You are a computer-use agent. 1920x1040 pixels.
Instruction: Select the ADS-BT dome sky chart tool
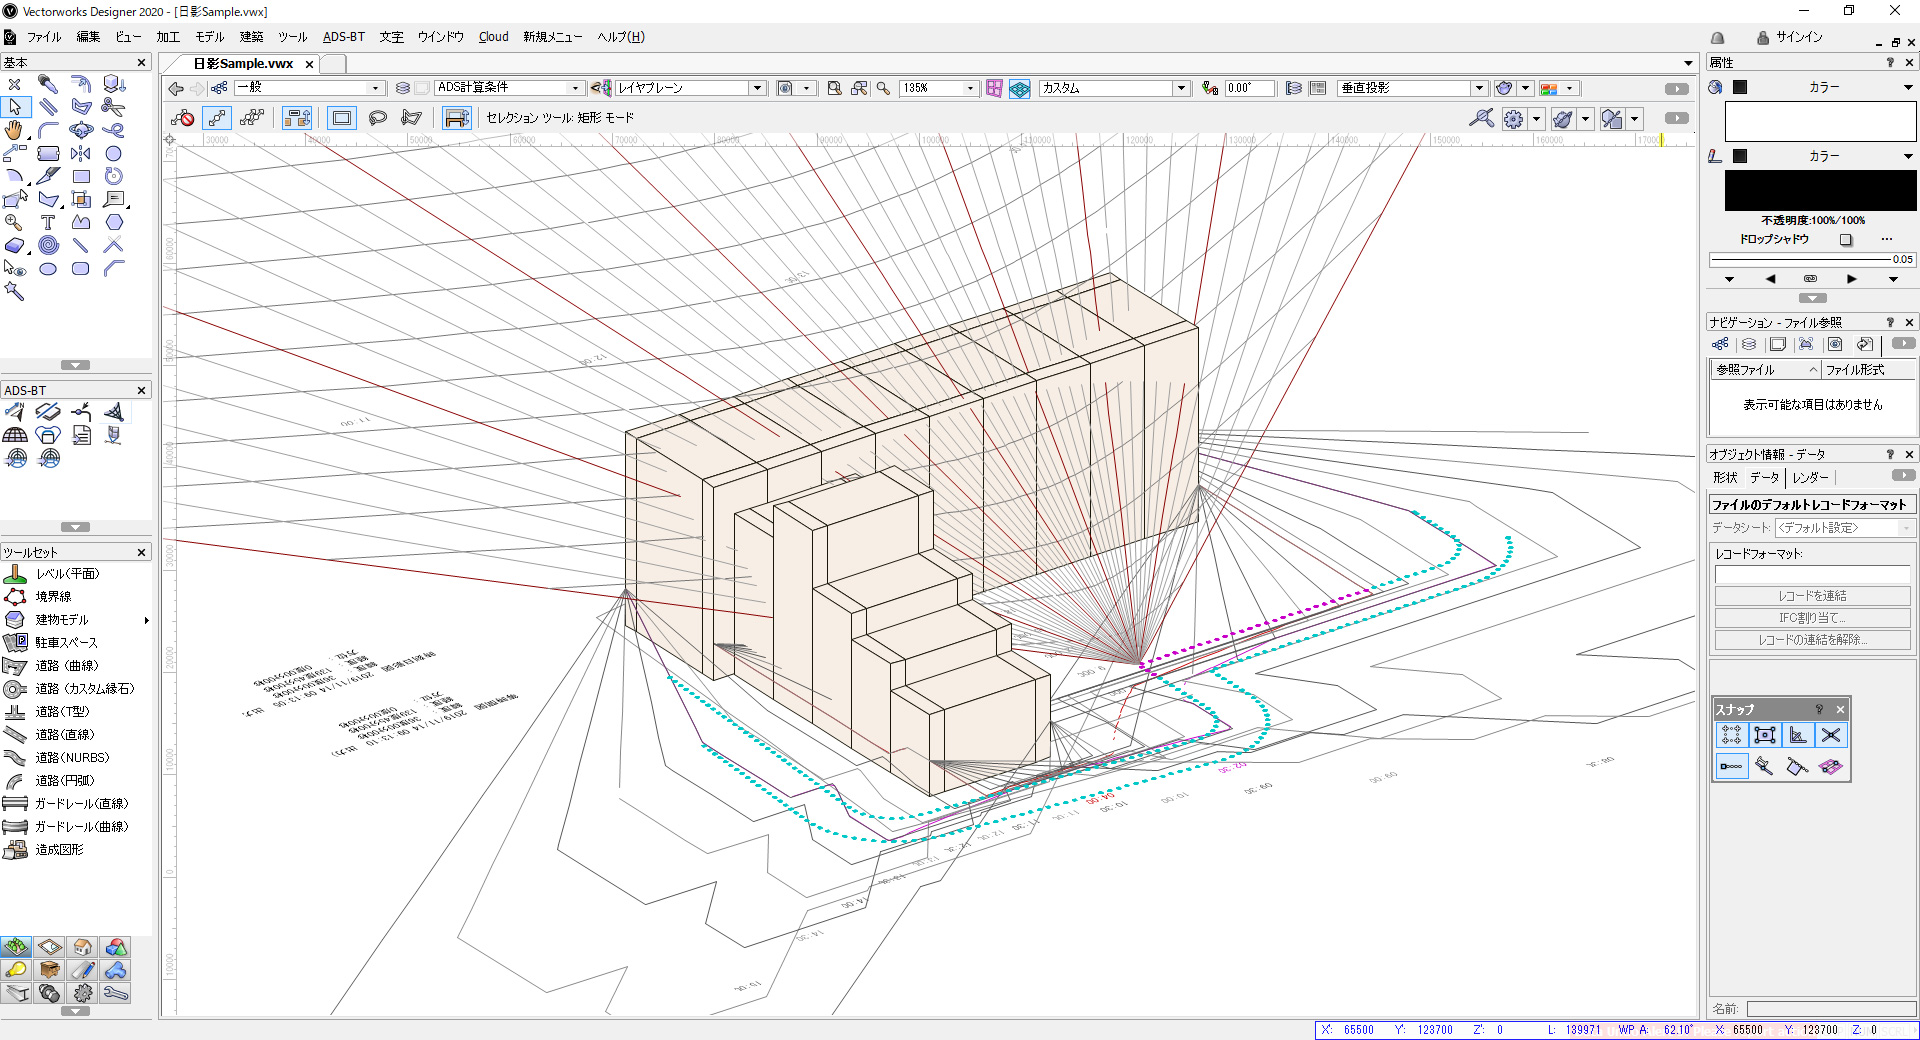[15, 435]
